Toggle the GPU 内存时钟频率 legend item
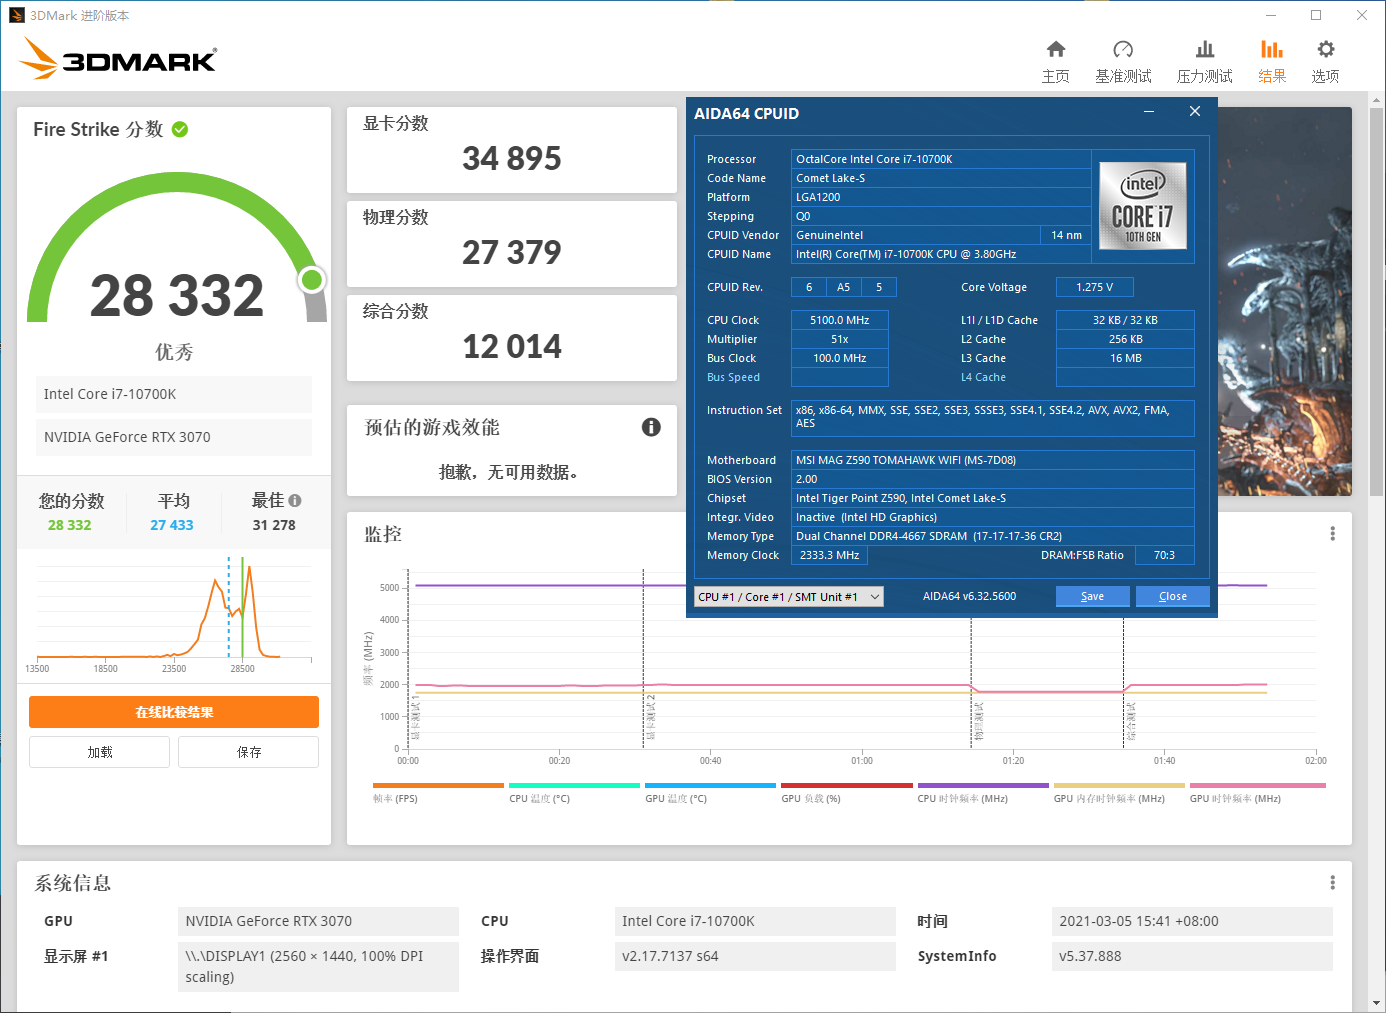1386x1013 pixels. [1119, 793]
